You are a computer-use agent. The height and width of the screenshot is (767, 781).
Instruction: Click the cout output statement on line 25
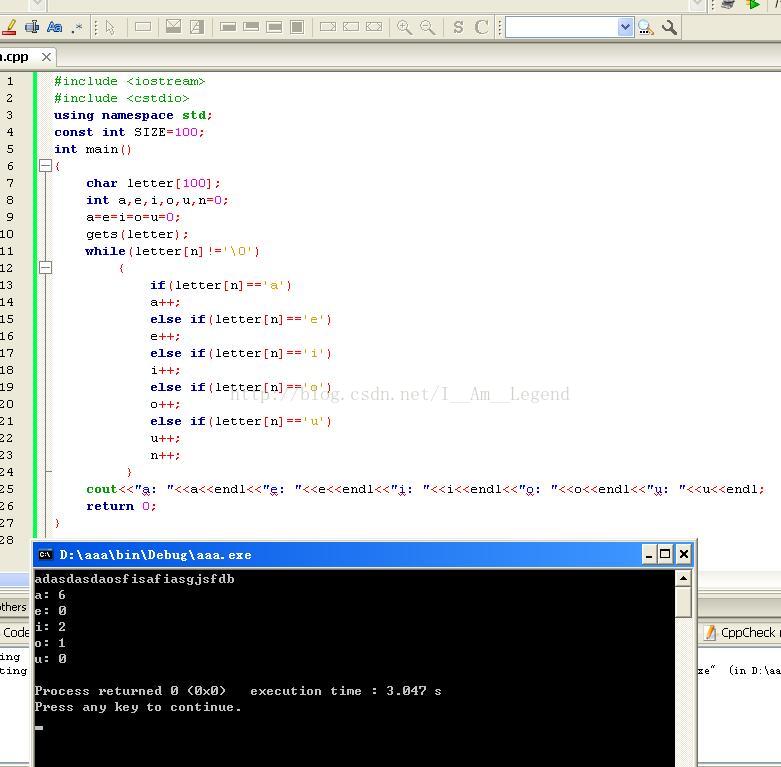coord(425,490)
